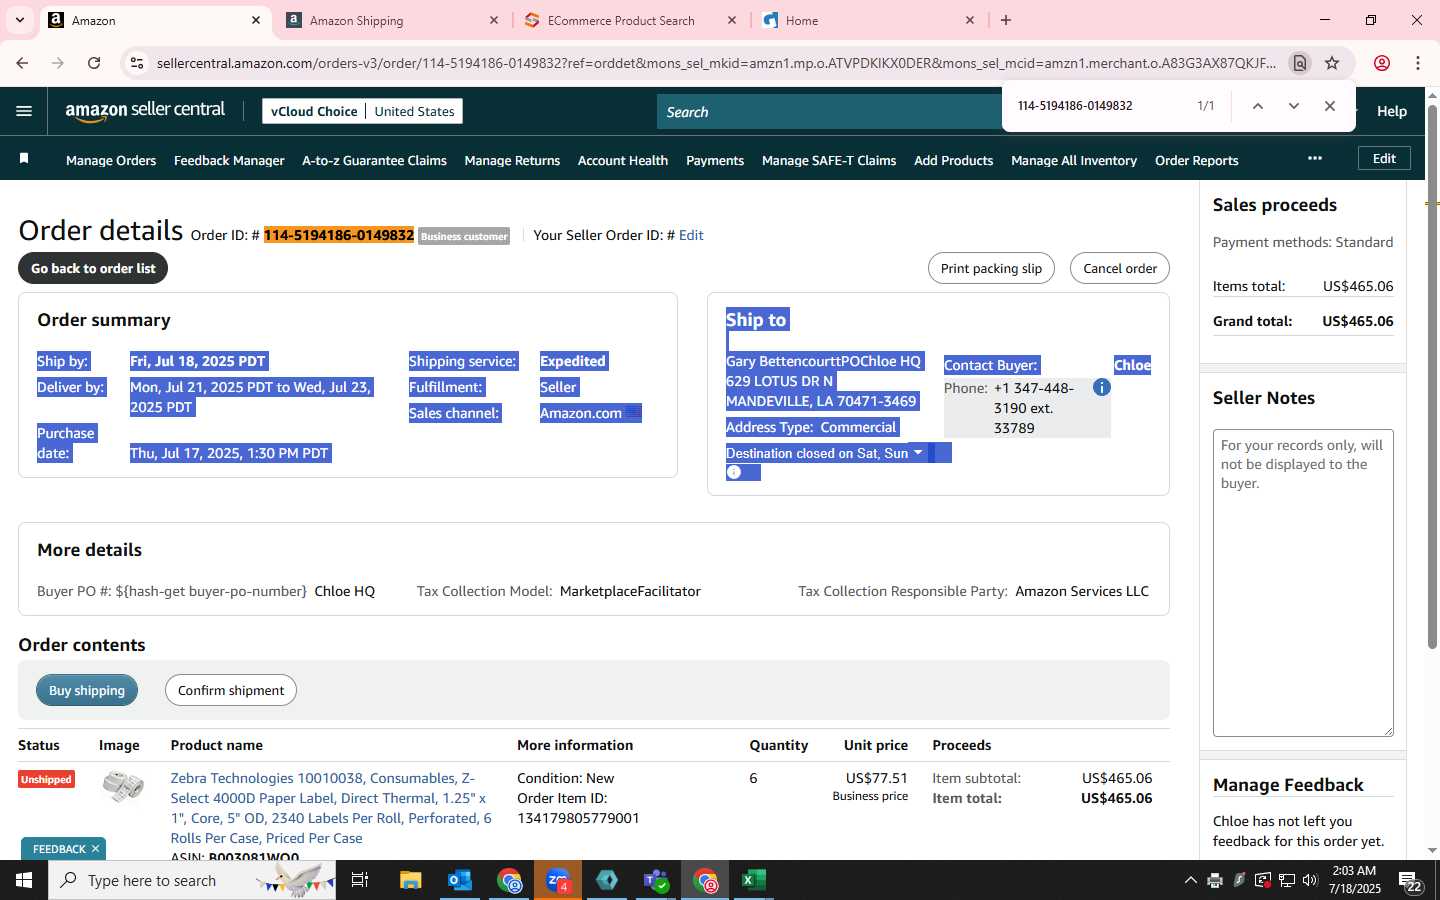
Task: Open Manage Orders in the nav bar
Action: pos(111,160)
